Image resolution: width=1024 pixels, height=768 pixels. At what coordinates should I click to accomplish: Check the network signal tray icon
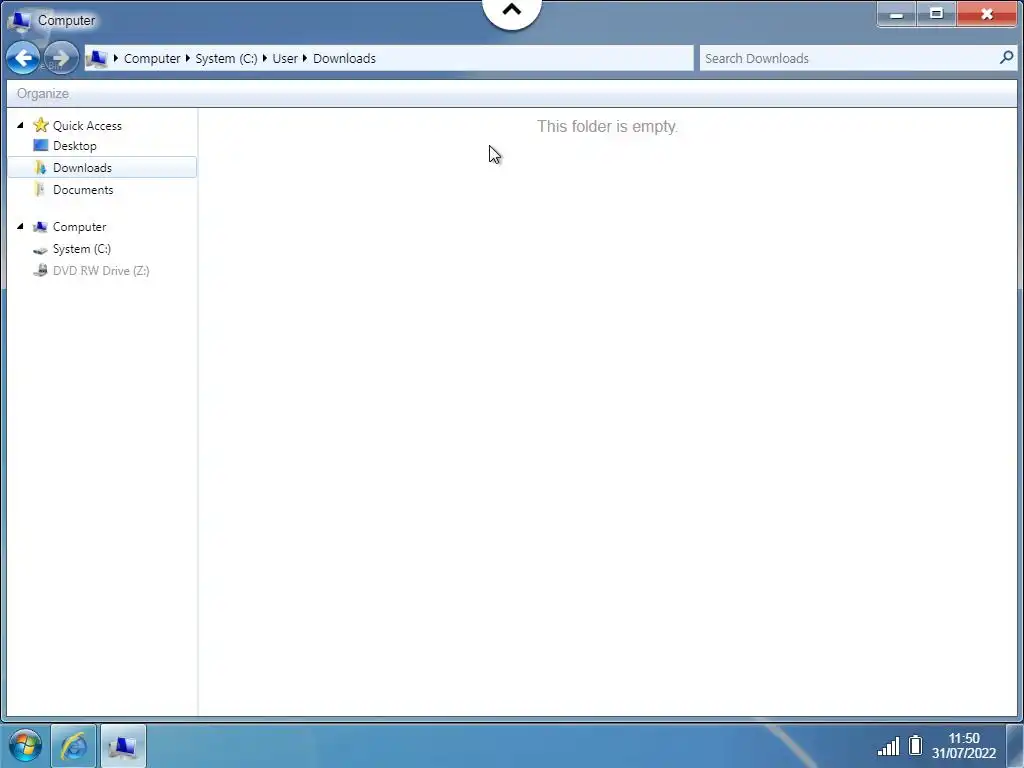(x=888, y=746)
